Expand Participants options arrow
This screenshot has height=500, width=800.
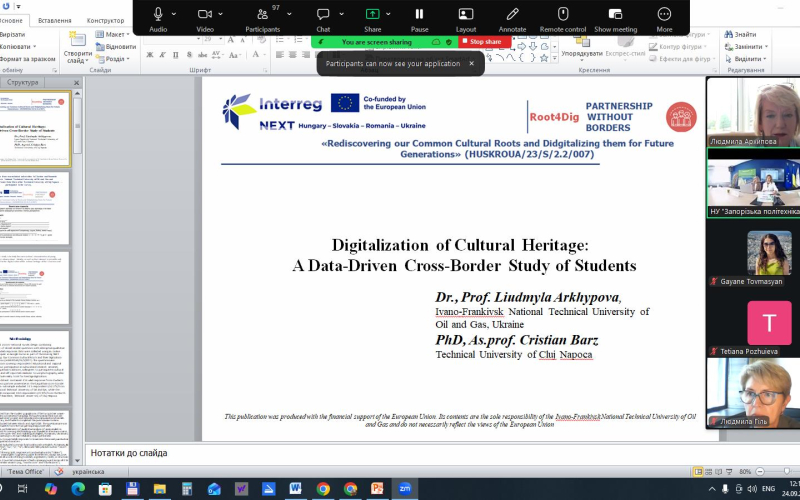[289, 14]
